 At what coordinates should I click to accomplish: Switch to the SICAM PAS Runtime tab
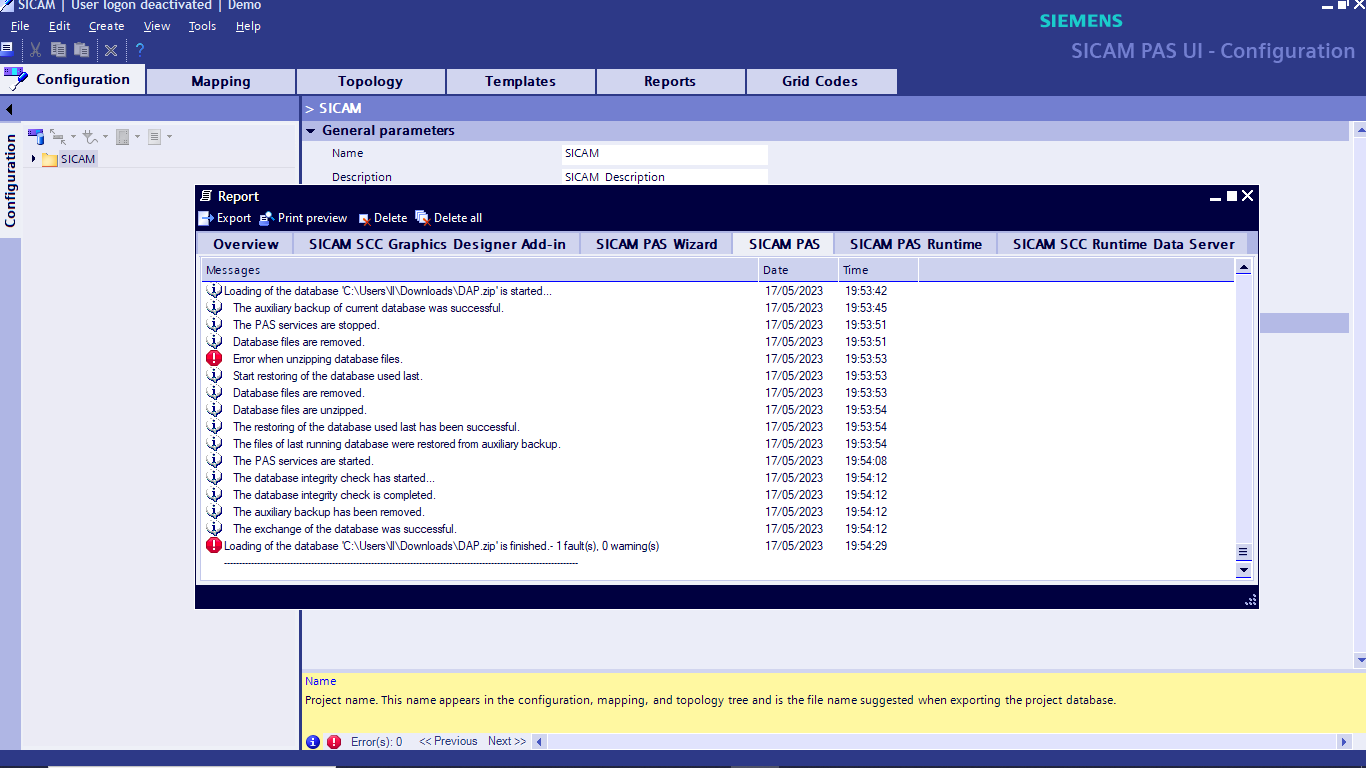916,244
